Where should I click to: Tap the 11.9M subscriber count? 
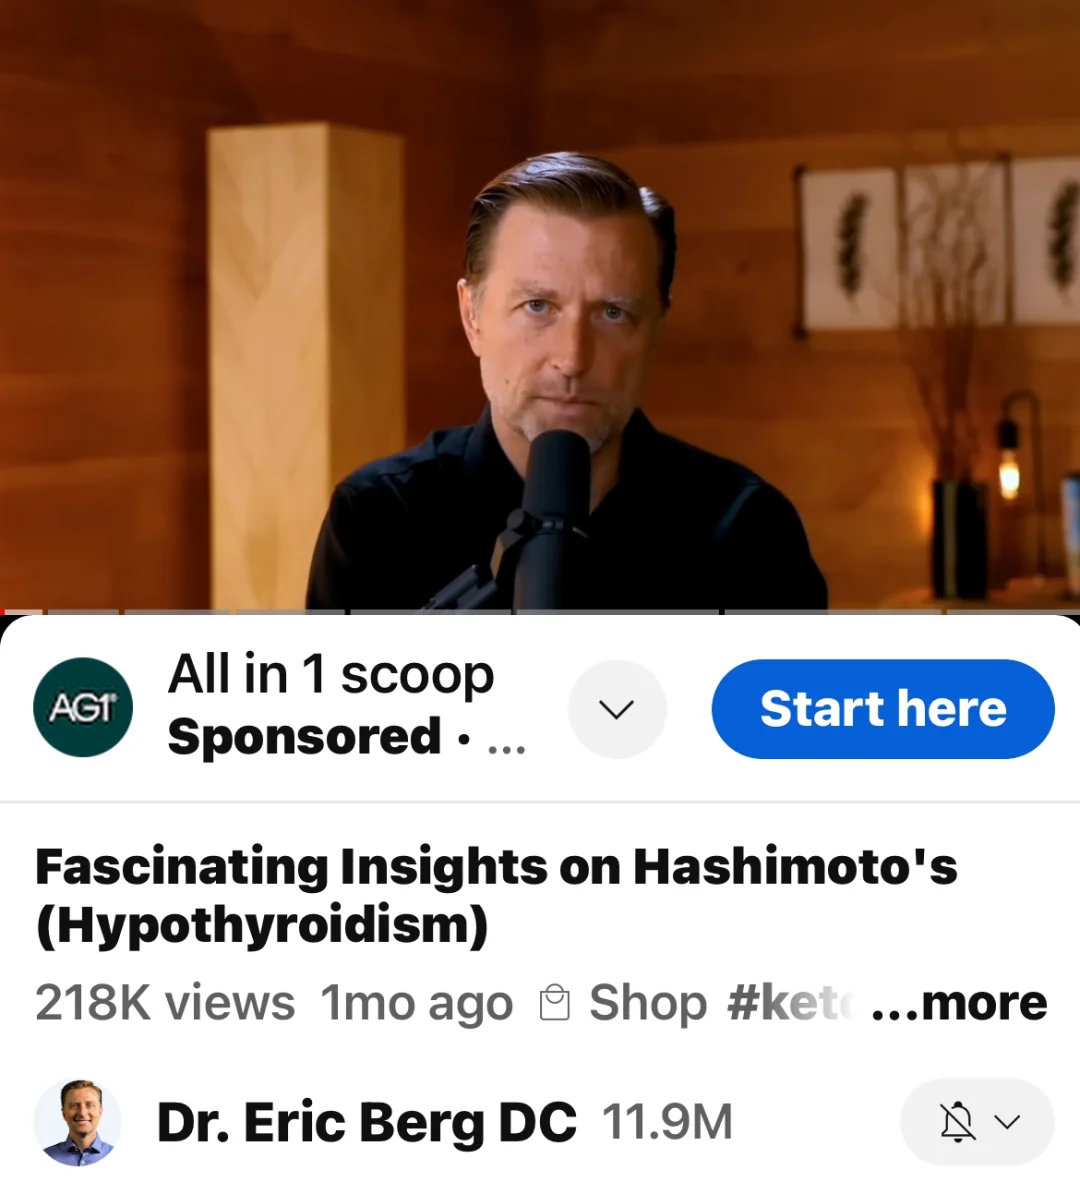pyautogui.click(x=667, y=1122)
